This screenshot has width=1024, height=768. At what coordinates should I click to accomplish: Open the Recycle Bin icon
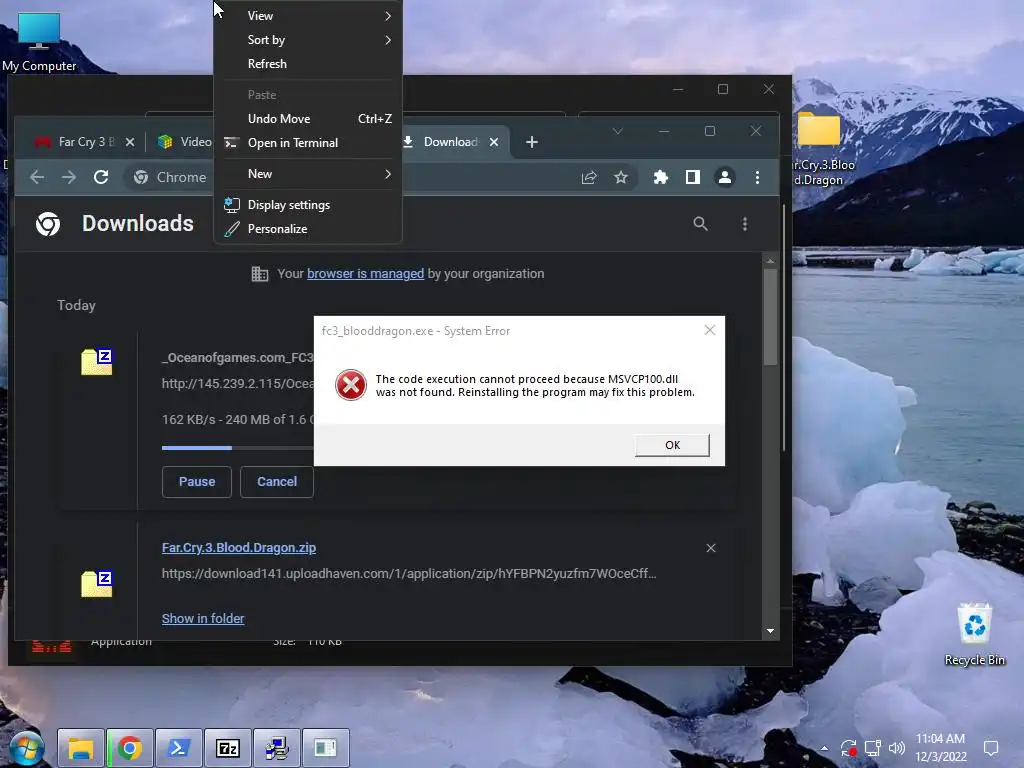coord(974,634)
